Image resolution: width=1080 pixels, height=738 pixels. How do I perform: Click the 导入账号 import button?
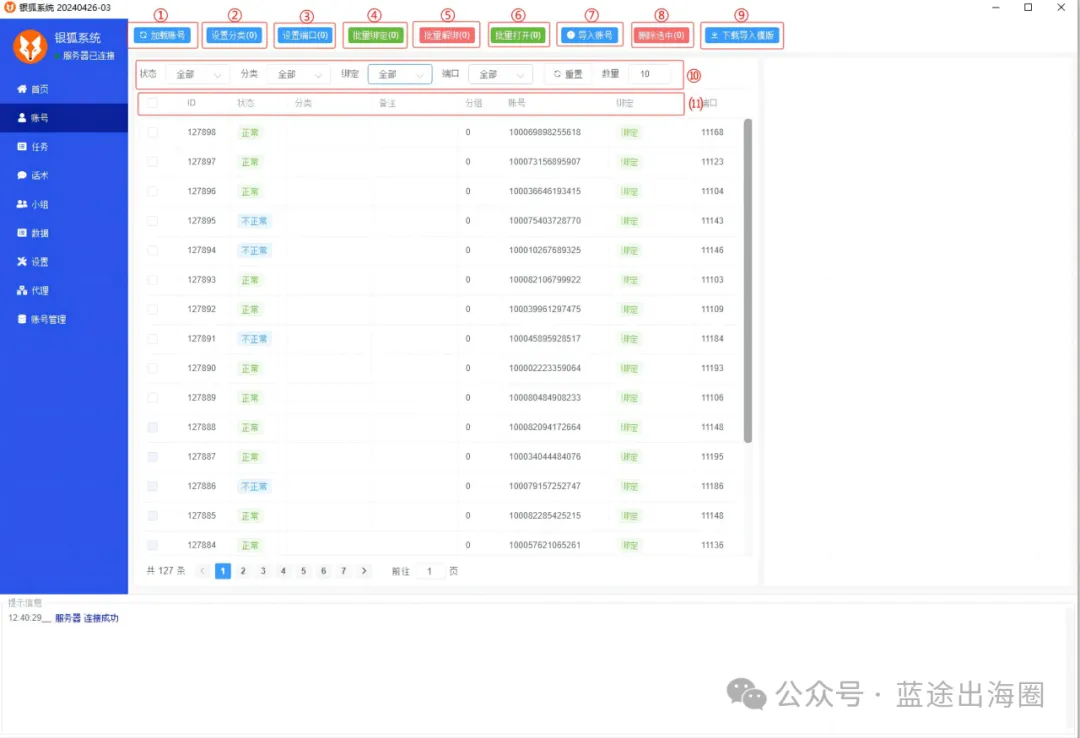click(590, 35)
